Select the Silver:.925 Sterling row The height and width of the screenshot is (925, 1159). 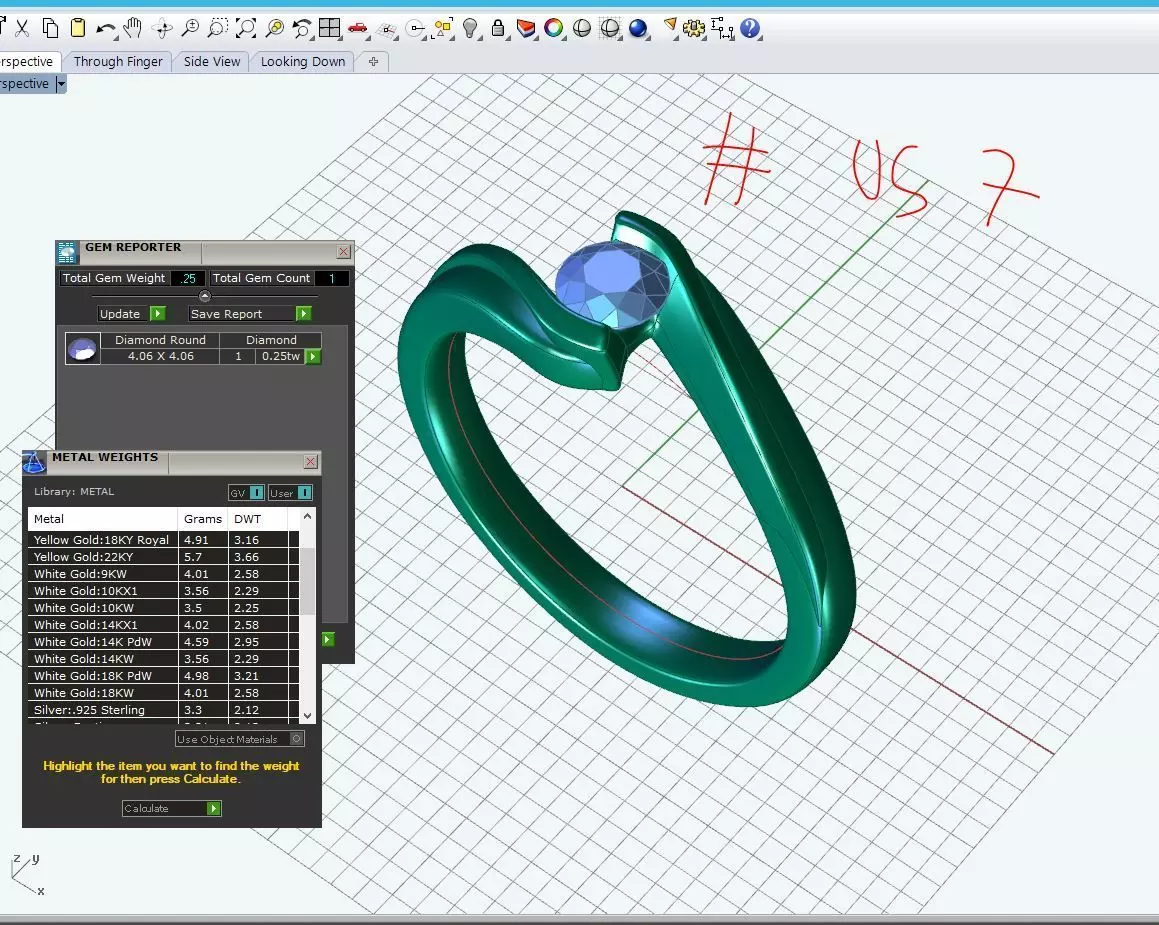tap(163, 710)
